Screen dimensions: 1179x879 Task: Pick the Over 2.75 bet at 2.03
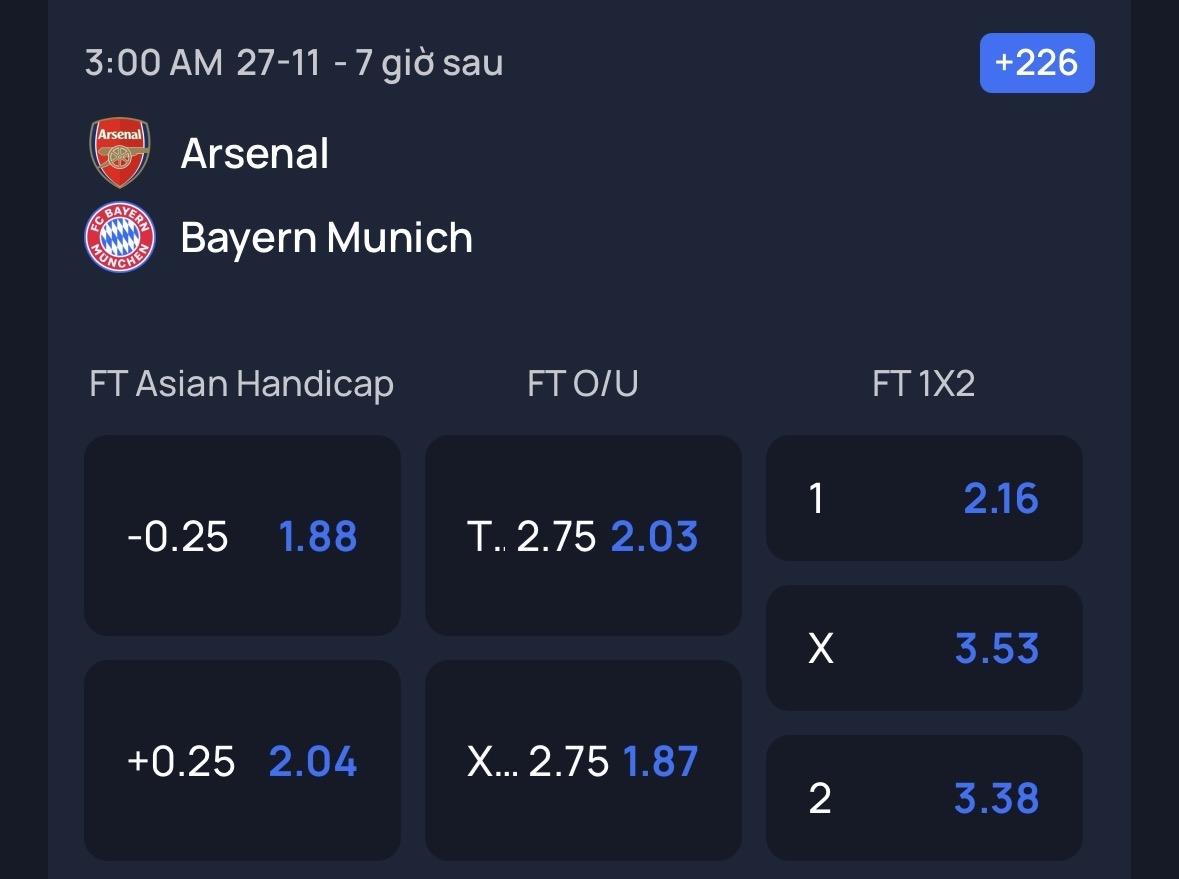pos(583,536)
